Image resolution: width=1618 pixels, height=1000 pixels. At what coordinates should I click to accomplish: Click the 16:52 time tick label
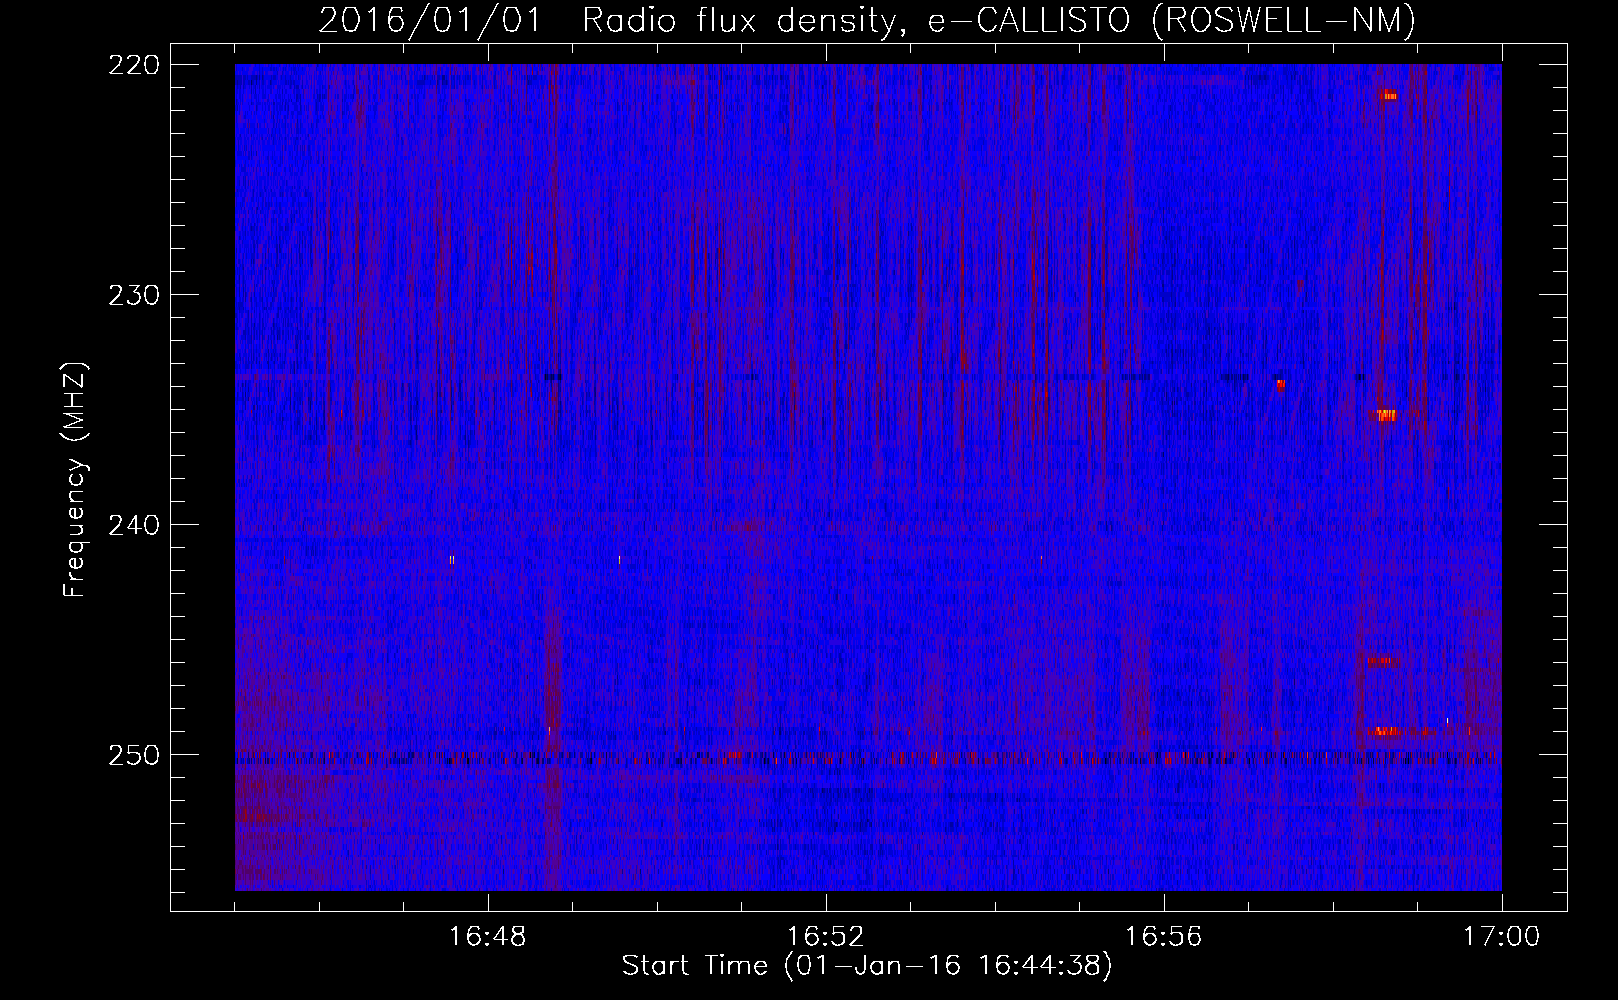click(x=825, y=937)
